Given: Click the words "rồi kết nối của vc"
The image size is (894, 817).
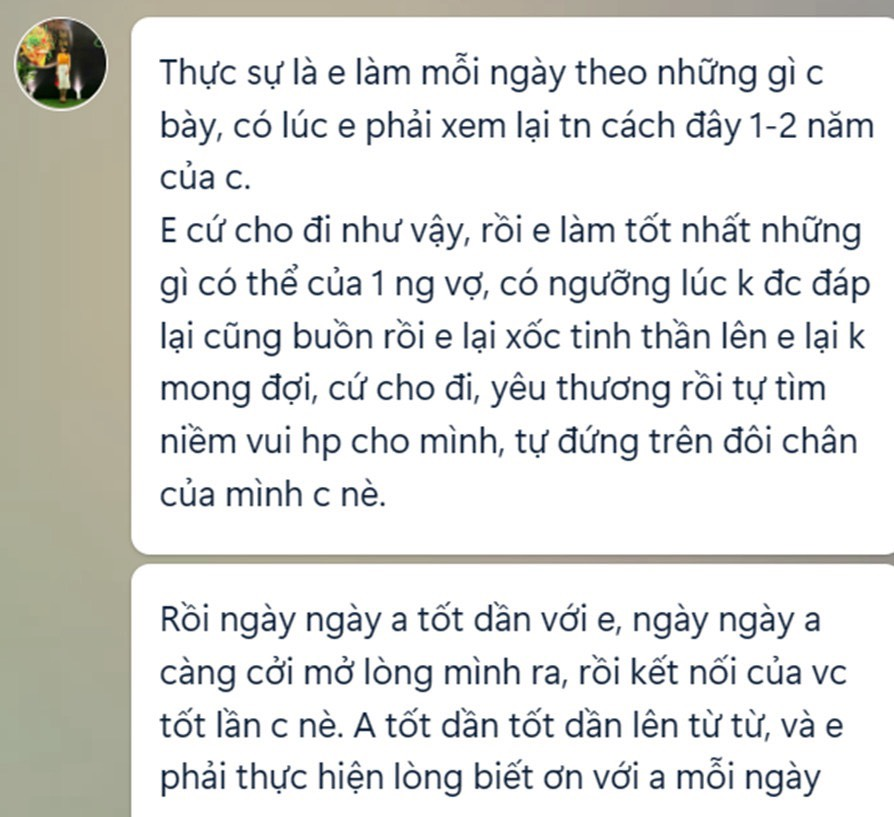Looking at the screenshot, I should coord(712,673).
